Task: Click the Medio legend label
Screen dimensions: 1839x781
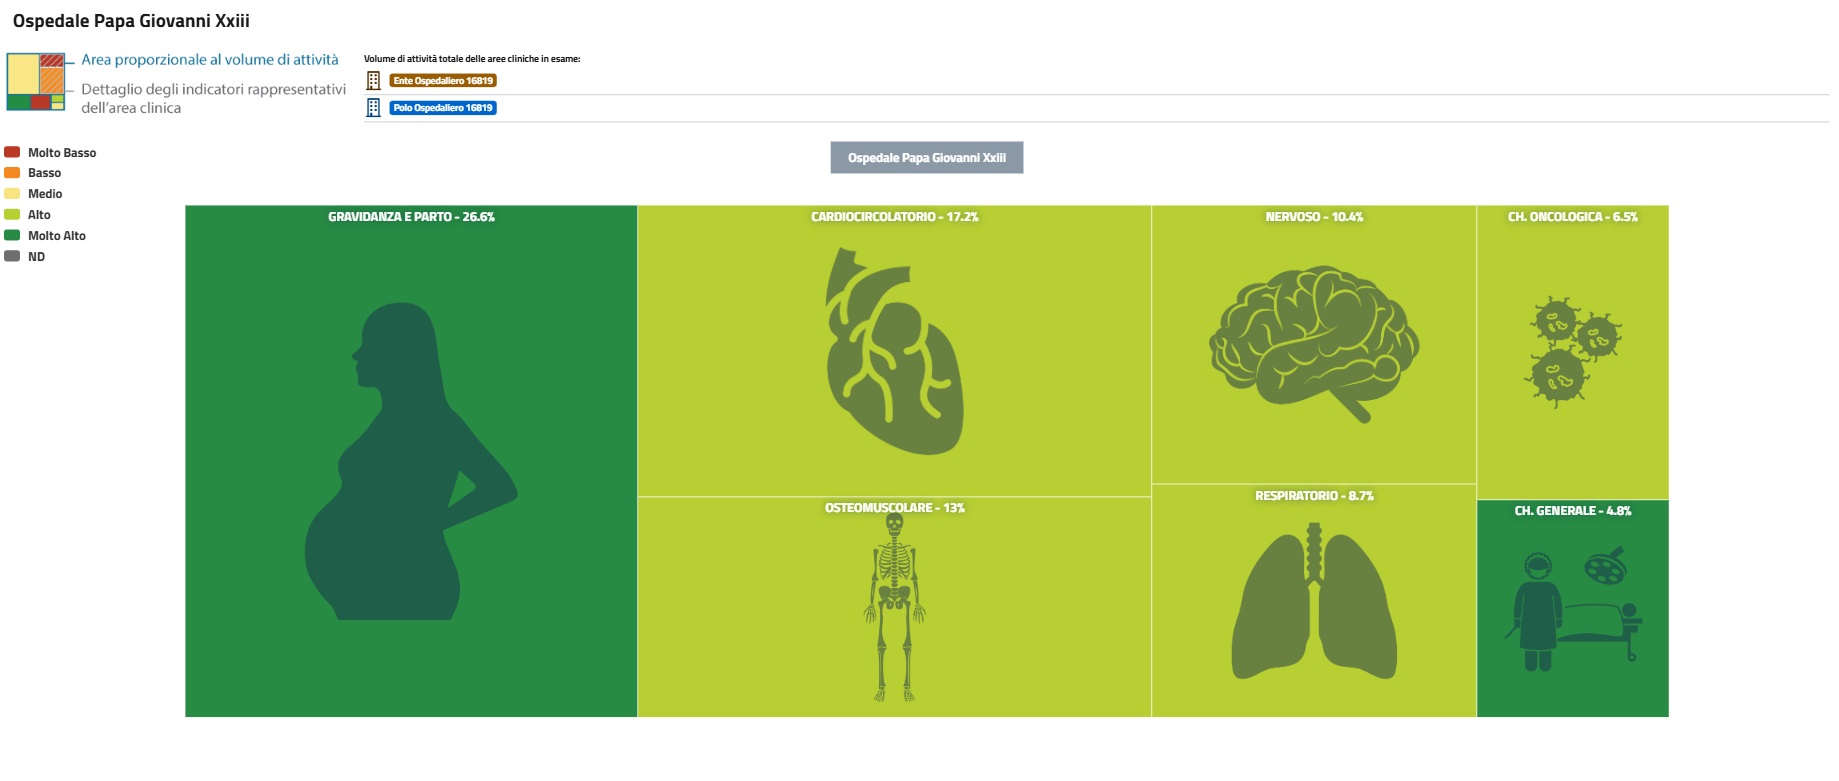Action: 45,194
